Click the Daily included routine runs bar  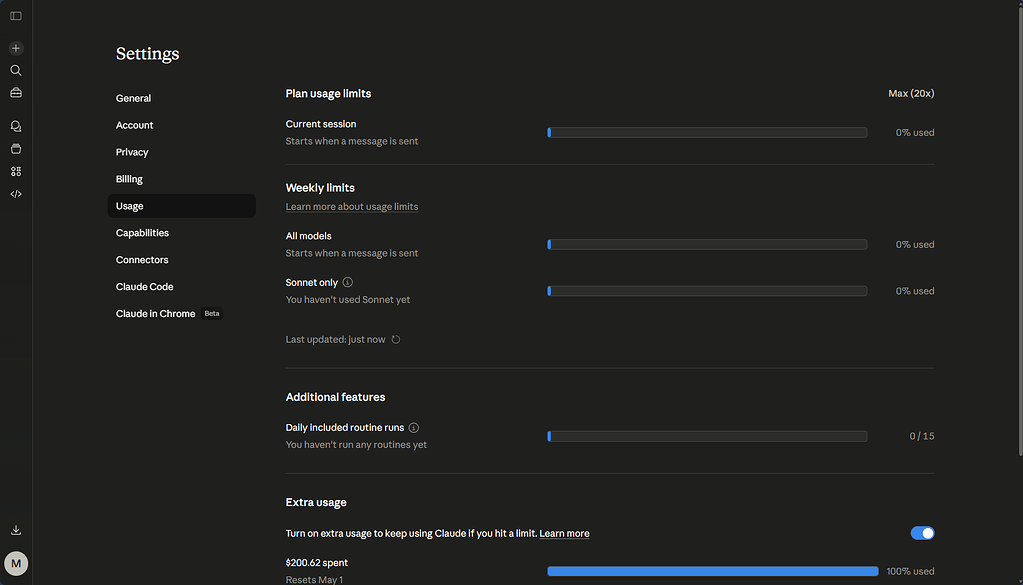coord(707,436)
